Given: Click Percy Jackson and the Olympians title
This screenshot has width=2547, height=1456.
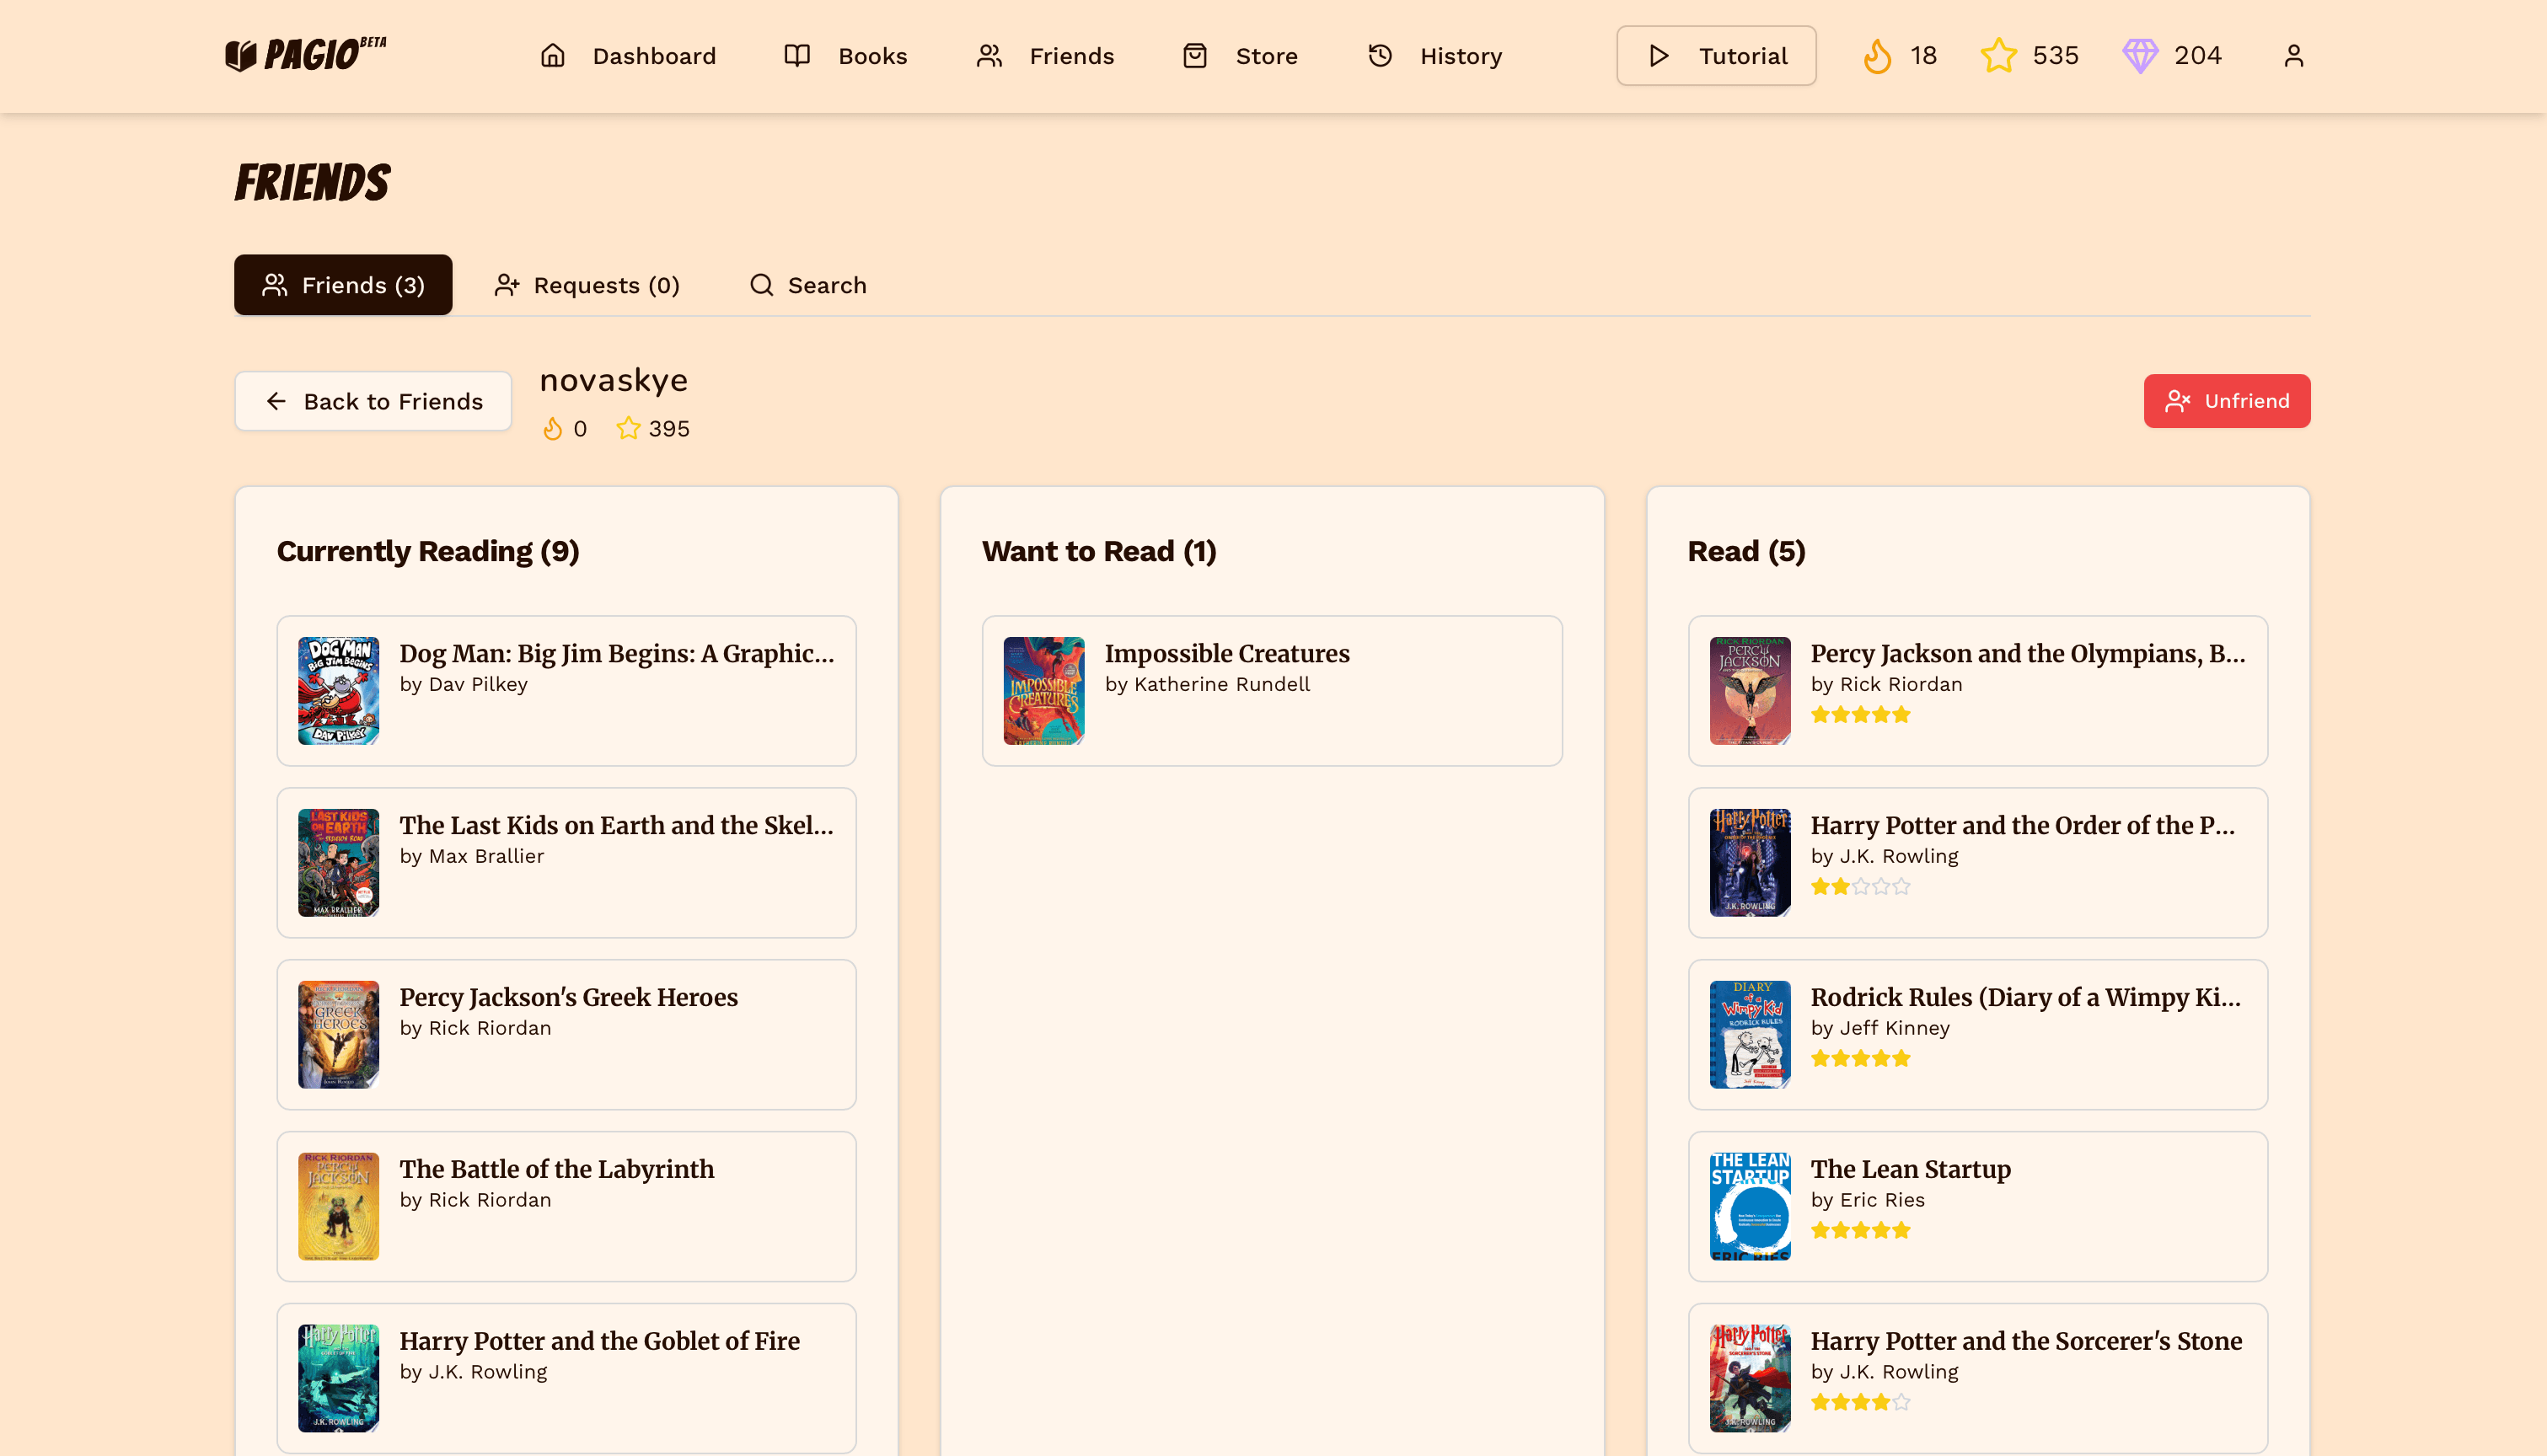Looking at the screenshot, I should [x=2028, y=653].
